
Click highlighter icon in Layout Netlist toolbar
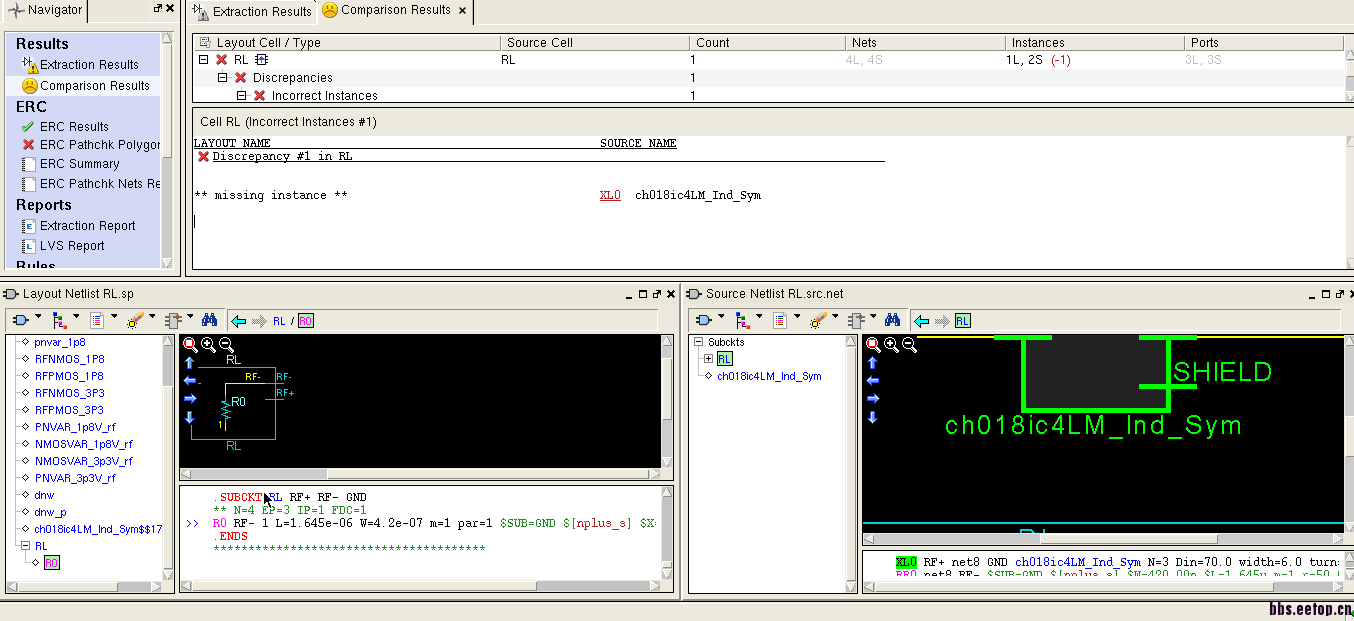coord(135,320)
